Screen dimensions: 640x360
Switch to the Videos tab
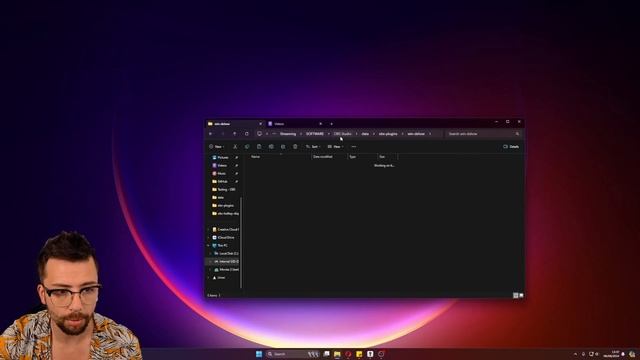pyautogui.click(x=295, y=124)
